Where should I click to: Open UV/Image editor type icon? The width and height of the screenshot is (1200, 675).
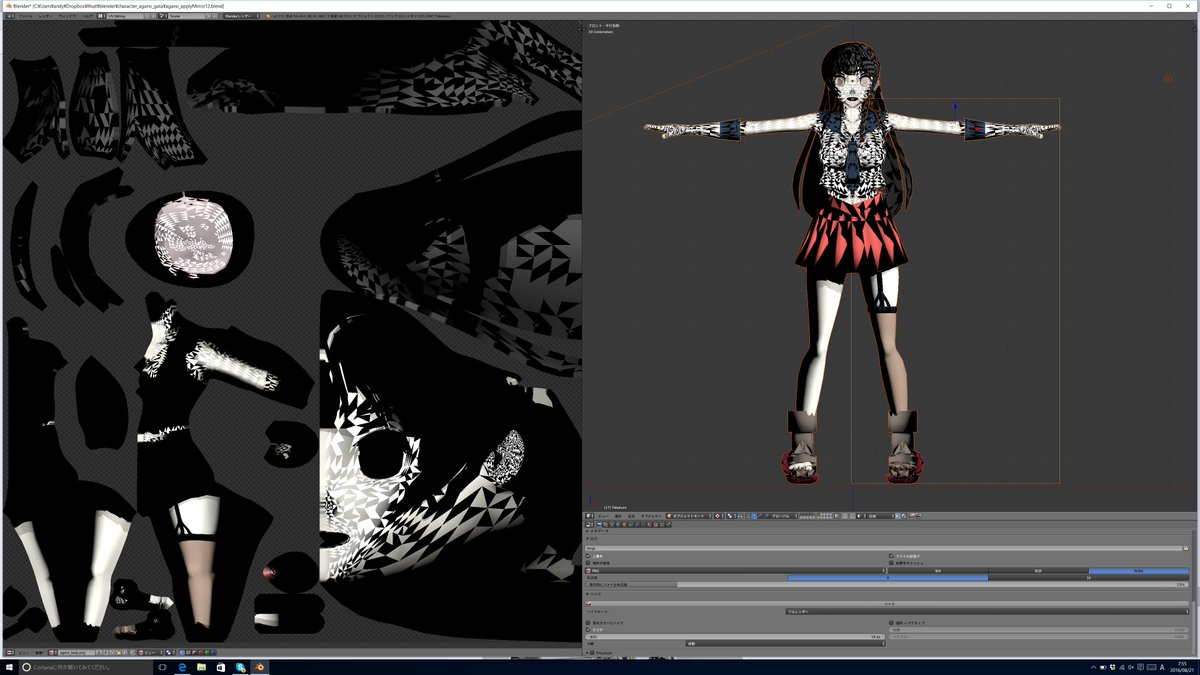(x=9, y=651)
